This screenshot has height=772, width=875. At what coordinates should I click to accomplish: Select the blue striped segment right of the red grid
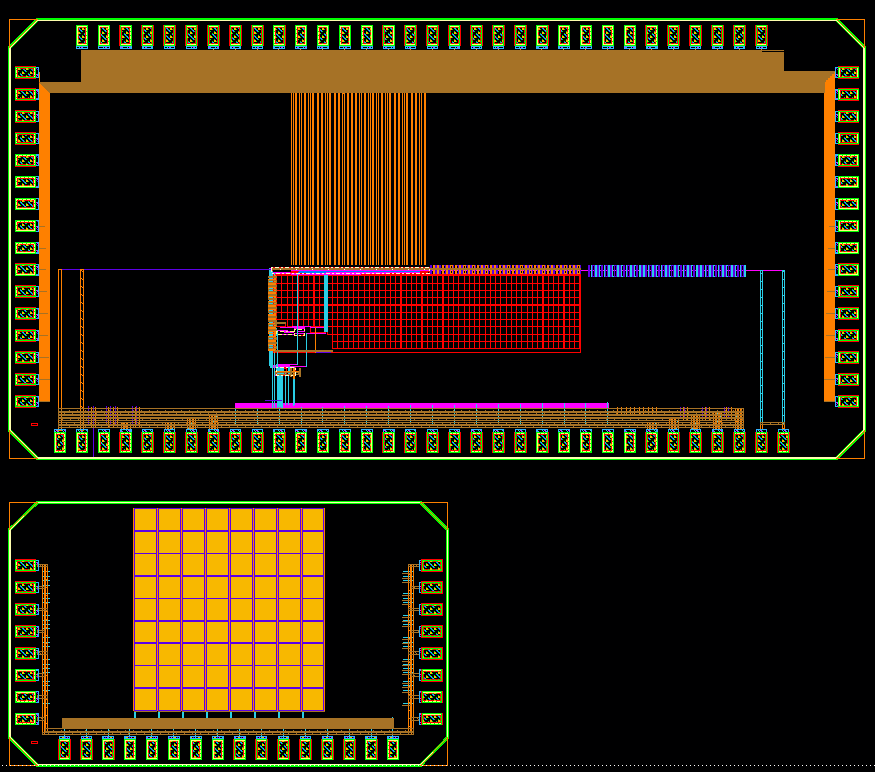click(666, 271)
